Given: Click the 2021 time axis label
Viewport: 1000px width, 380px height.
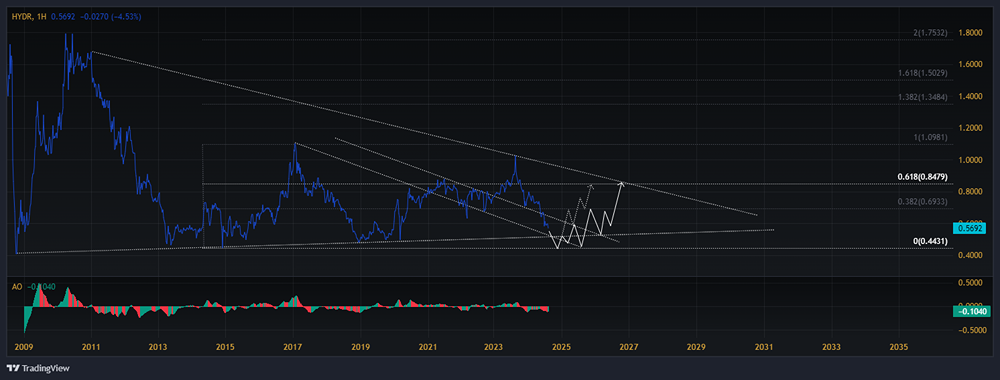Looking at the screenshot, I should [x=427, y=348].
